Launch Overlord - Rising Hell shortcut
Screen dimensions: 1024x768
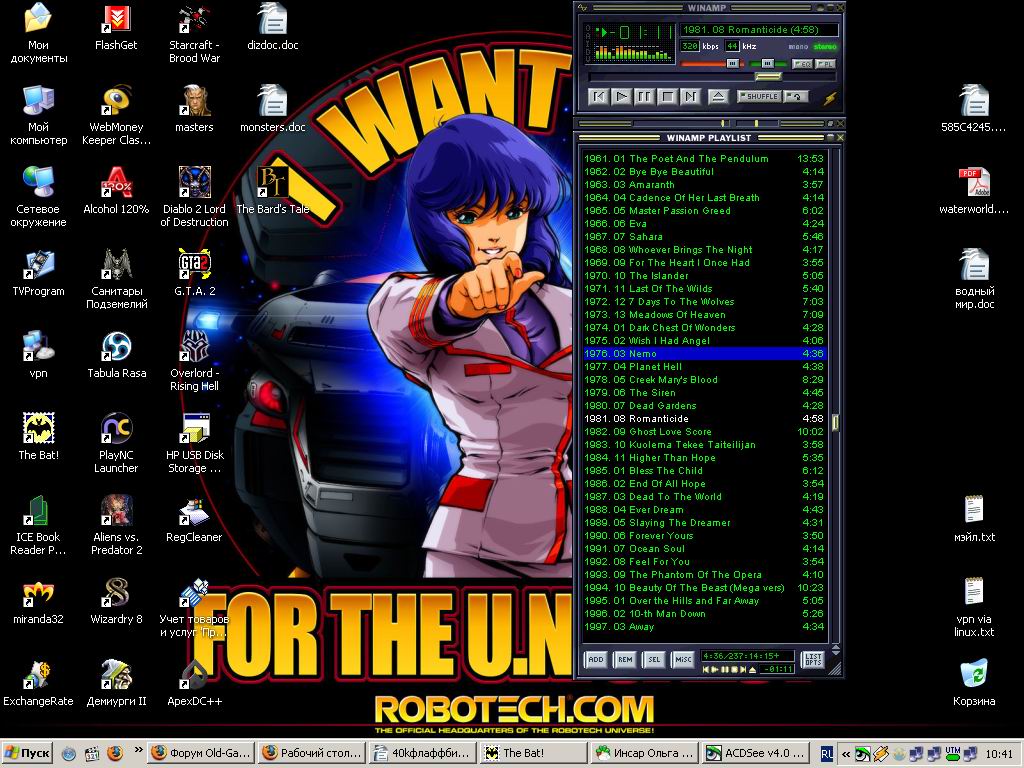[195, 361]
